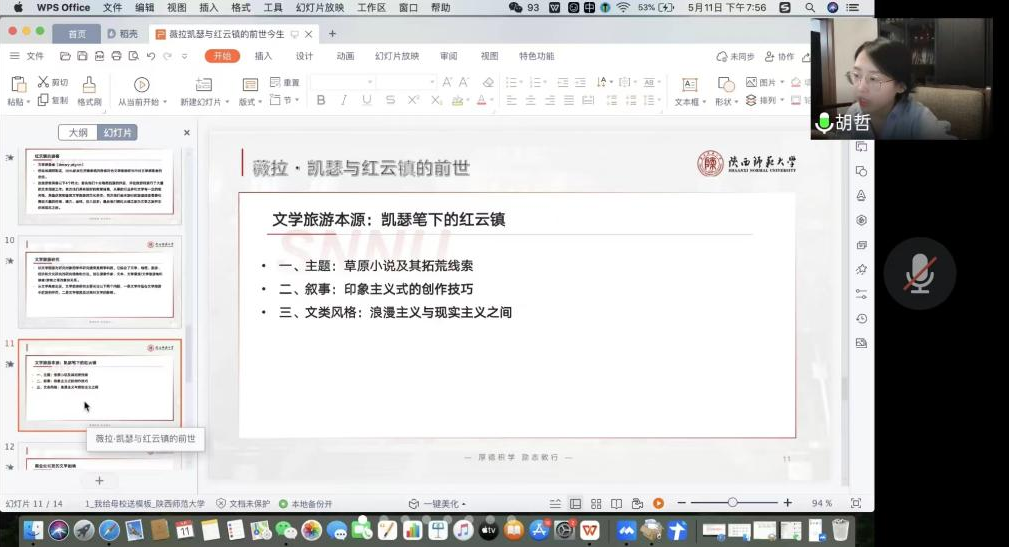Image resolution: width=1010 pixels, height=547 pixels.
Task: Click the Save icon in quick toolbar
Action: pyautogui.click(x=82, y=56)
